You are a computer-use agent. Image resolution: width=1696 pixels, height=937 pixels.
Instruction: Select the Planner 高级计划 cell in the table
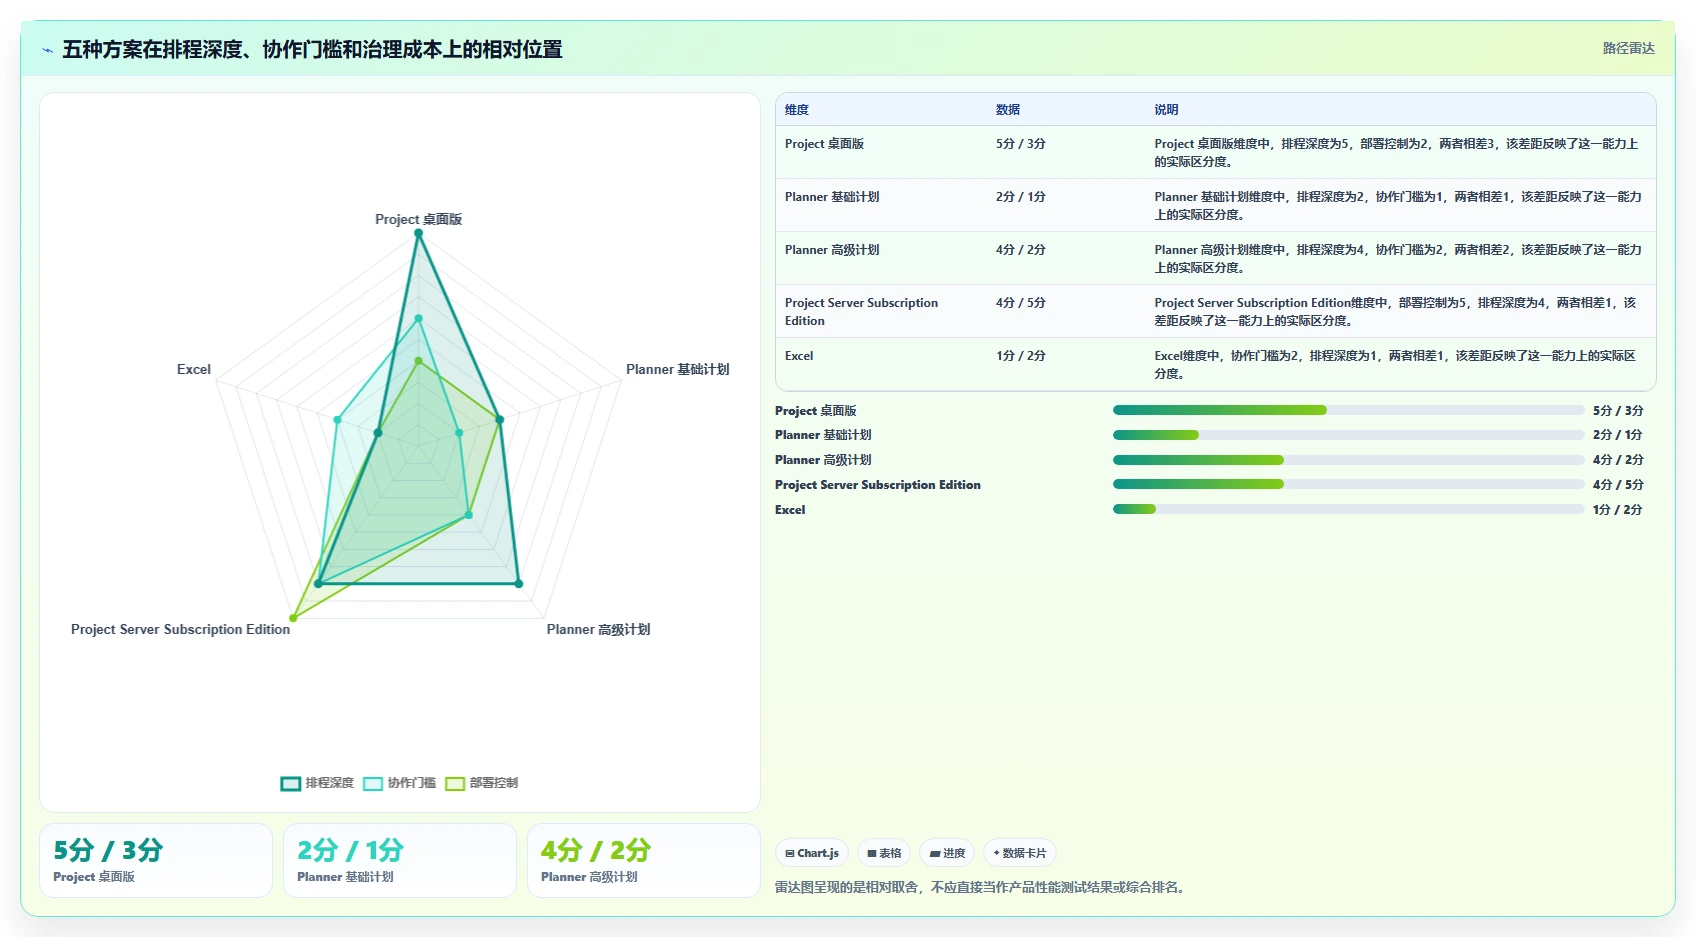point(832,250)
